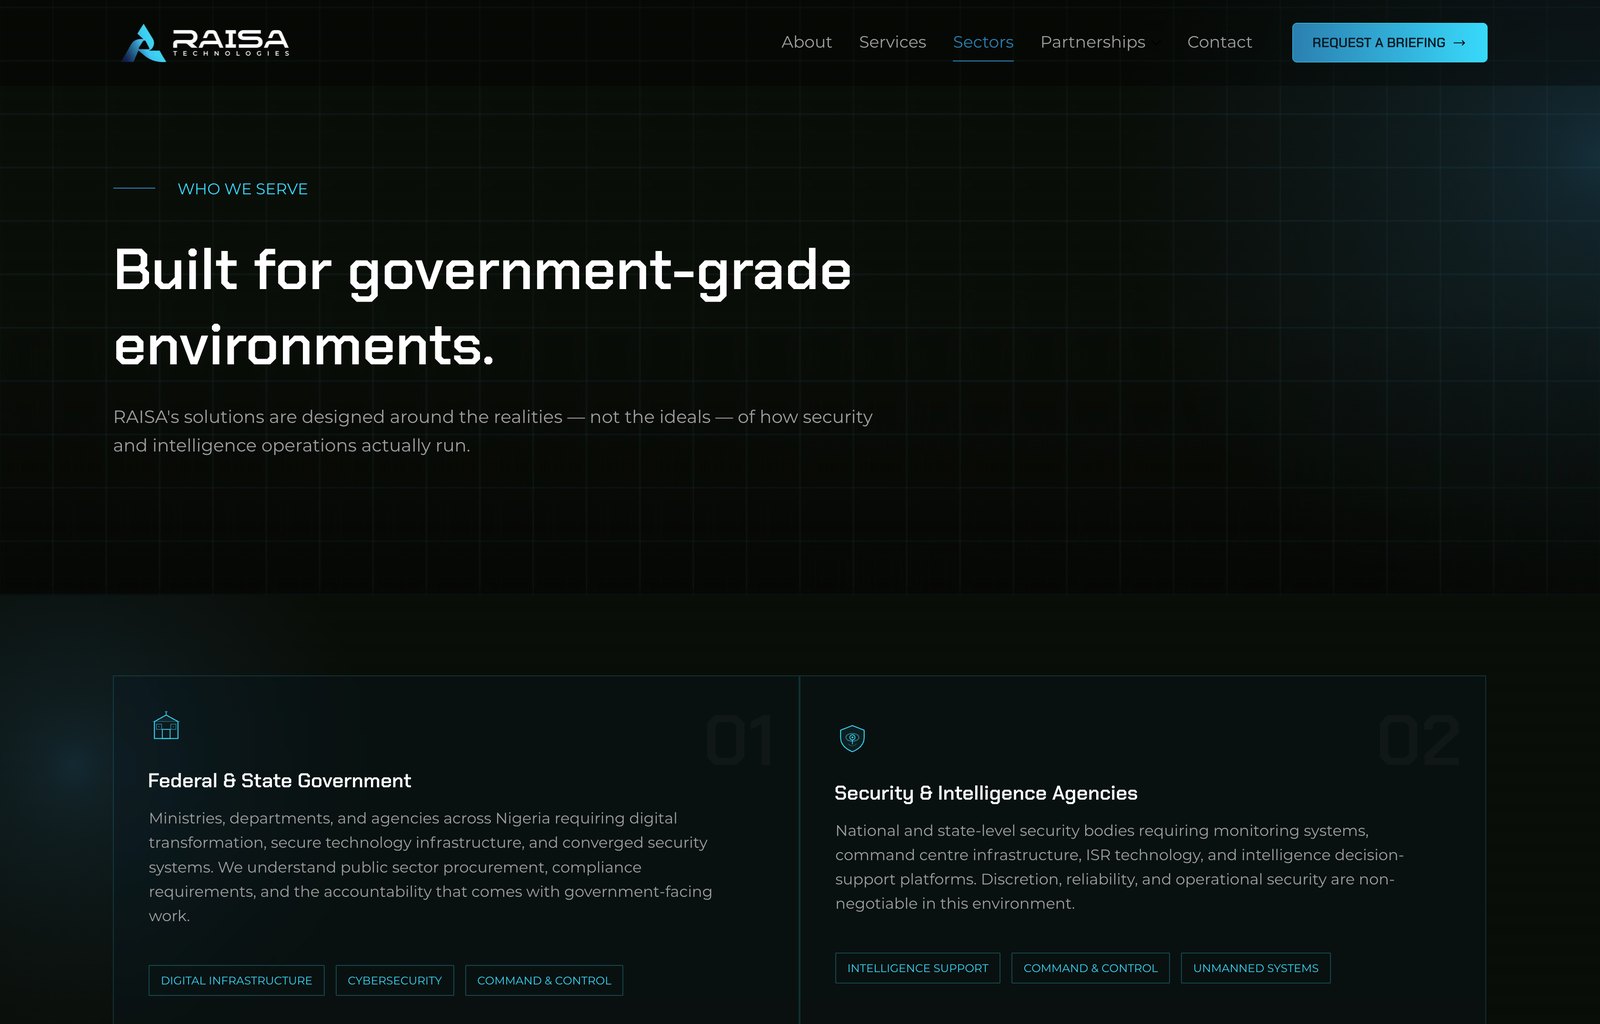The image size is (1600, 1024).
Task: Click the Built for government-grade environments headline
Action: coord(482,308)
